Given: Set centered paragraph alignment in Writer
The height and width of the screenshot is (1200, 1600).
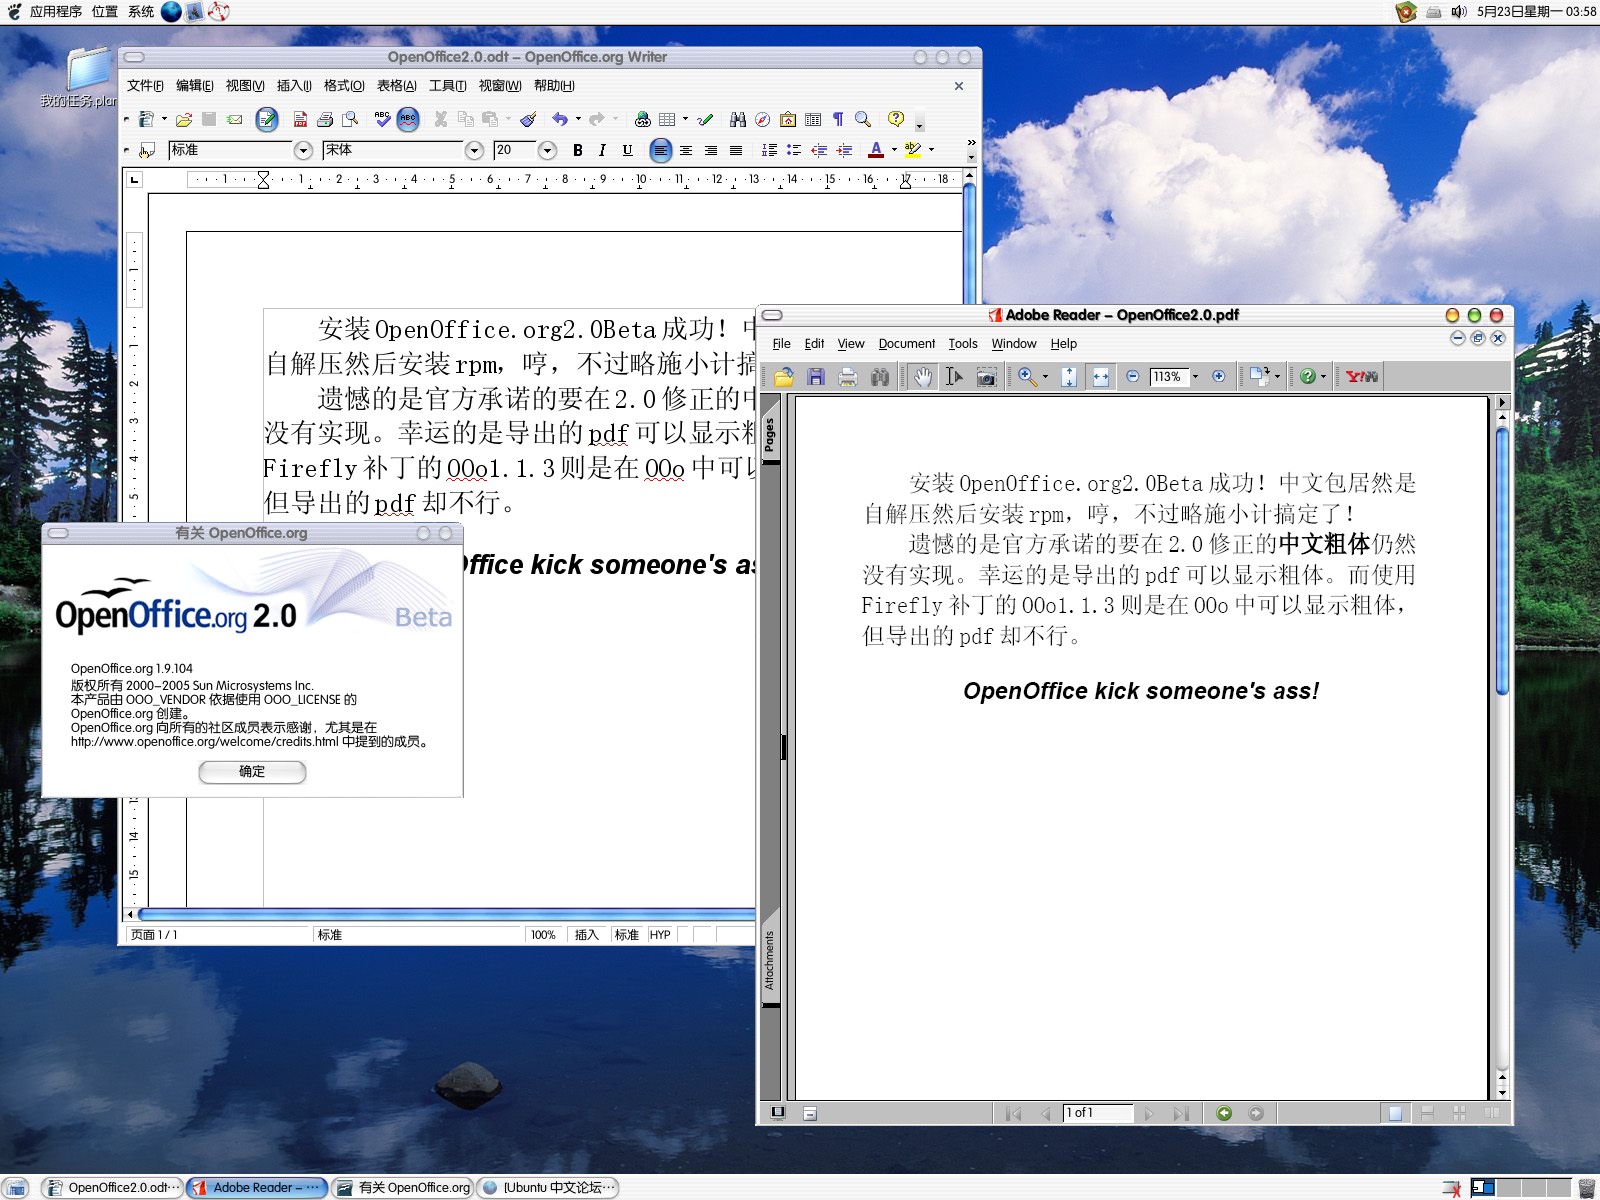Looking at the screenshot, I should [x=686, y=150].
